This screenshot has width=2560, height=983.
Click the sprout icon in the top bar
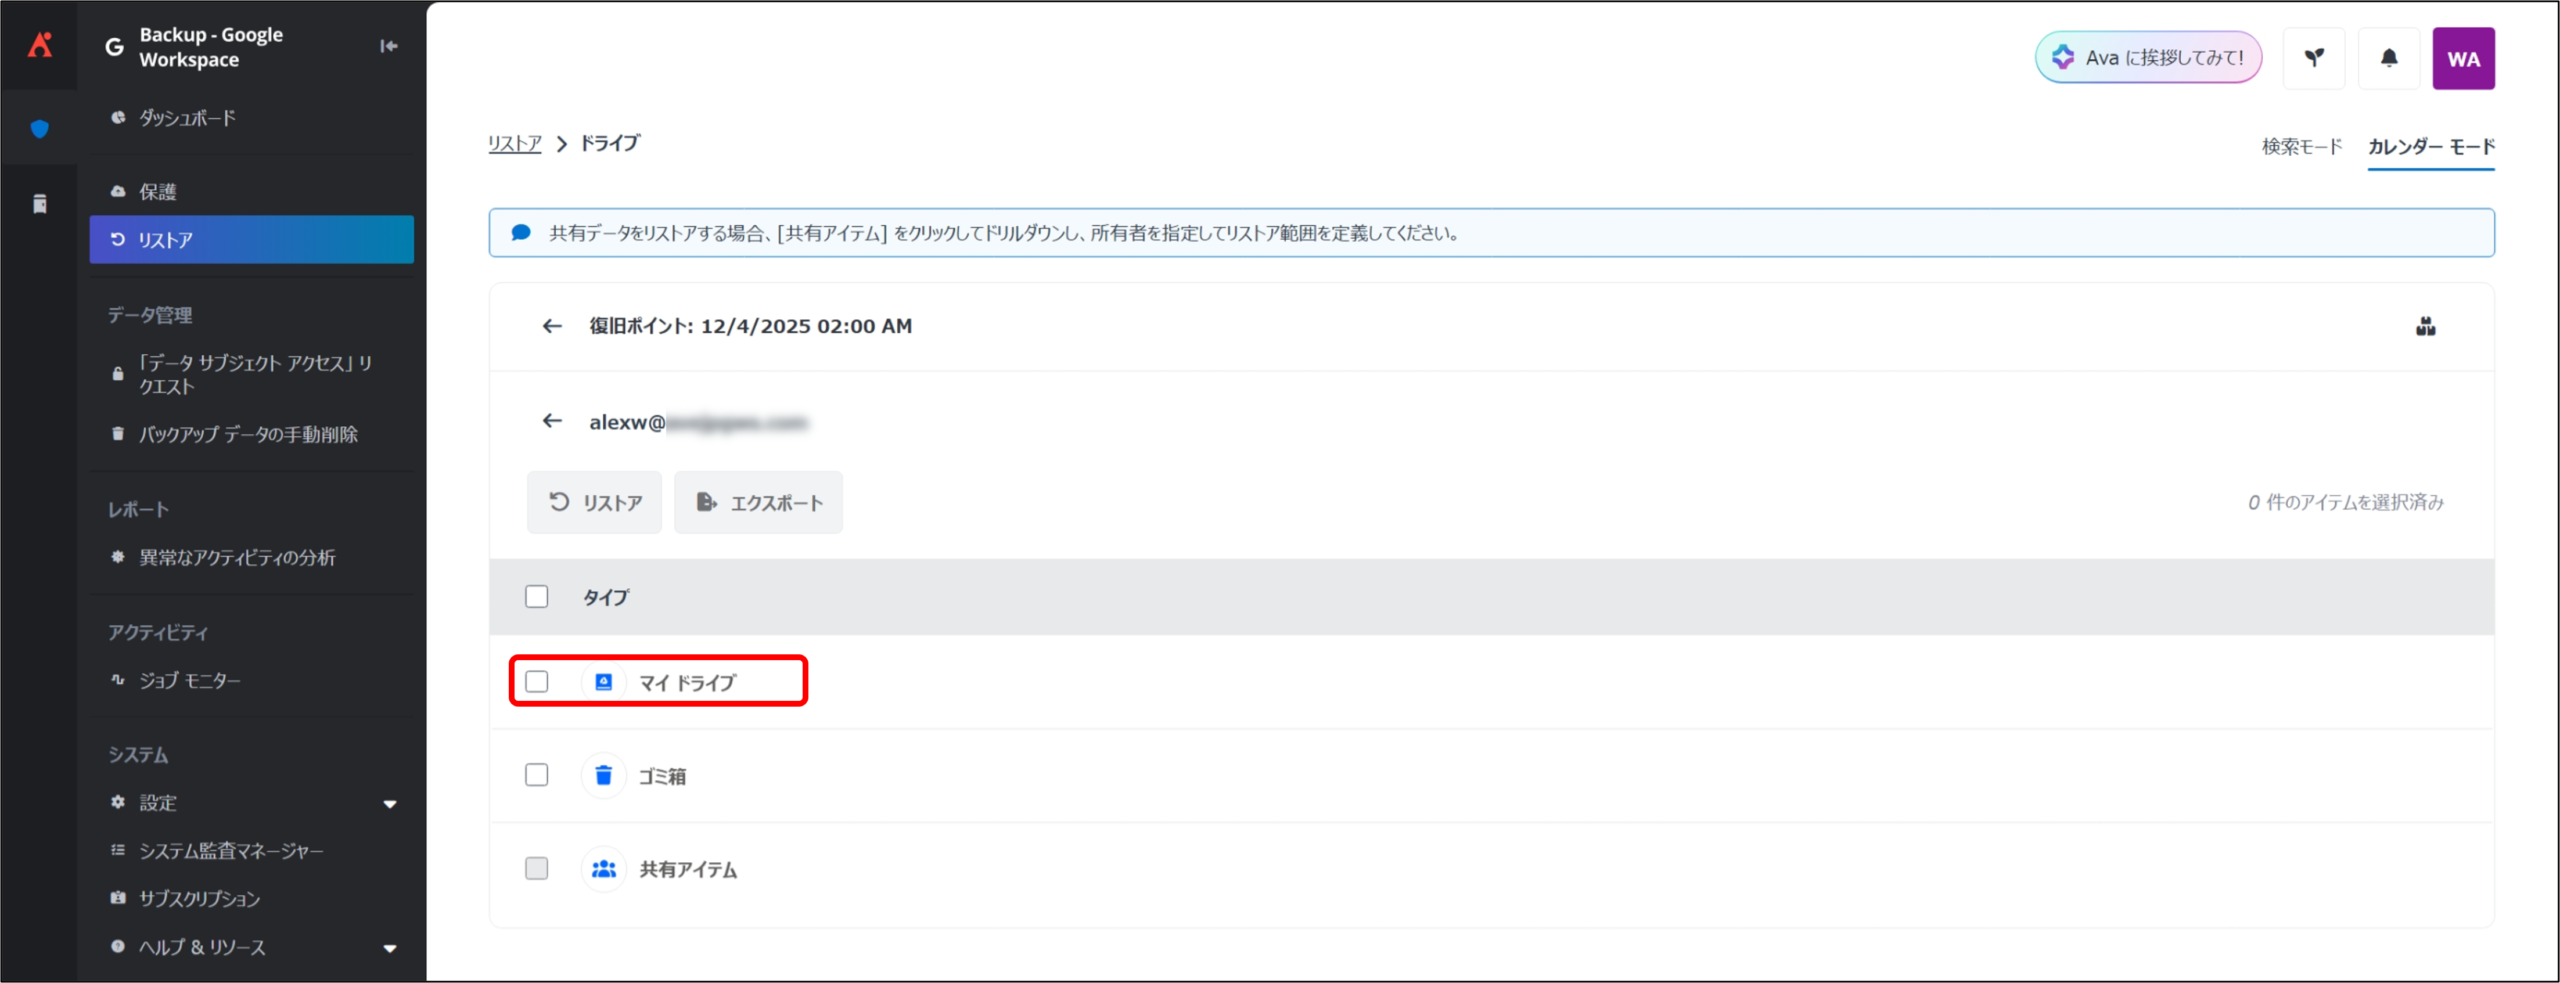pos(2313,58)
